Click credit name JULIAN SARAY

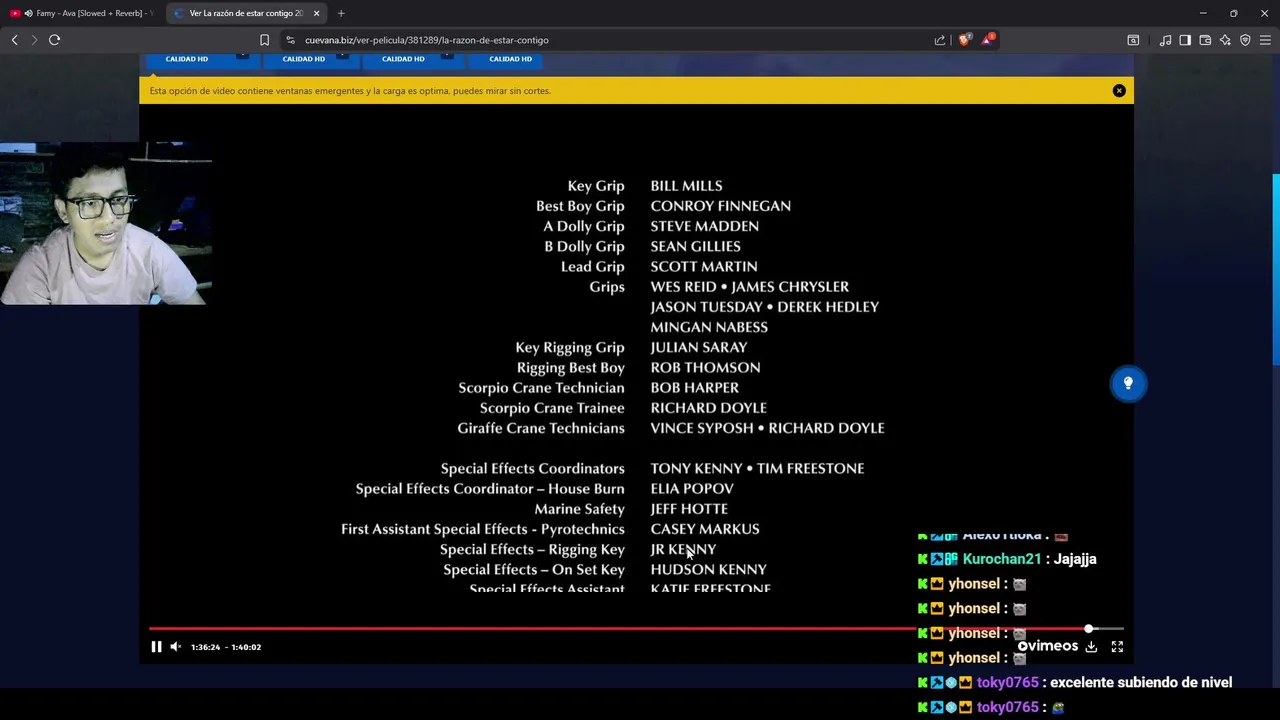pos(699,347)
